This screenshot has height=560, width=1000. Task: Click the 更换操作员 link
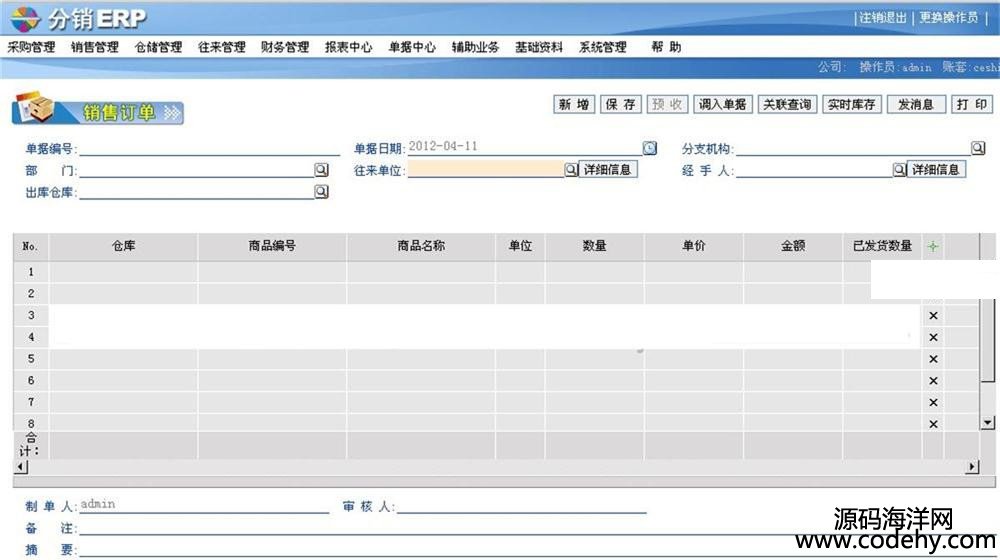click(x=948, y=18)
